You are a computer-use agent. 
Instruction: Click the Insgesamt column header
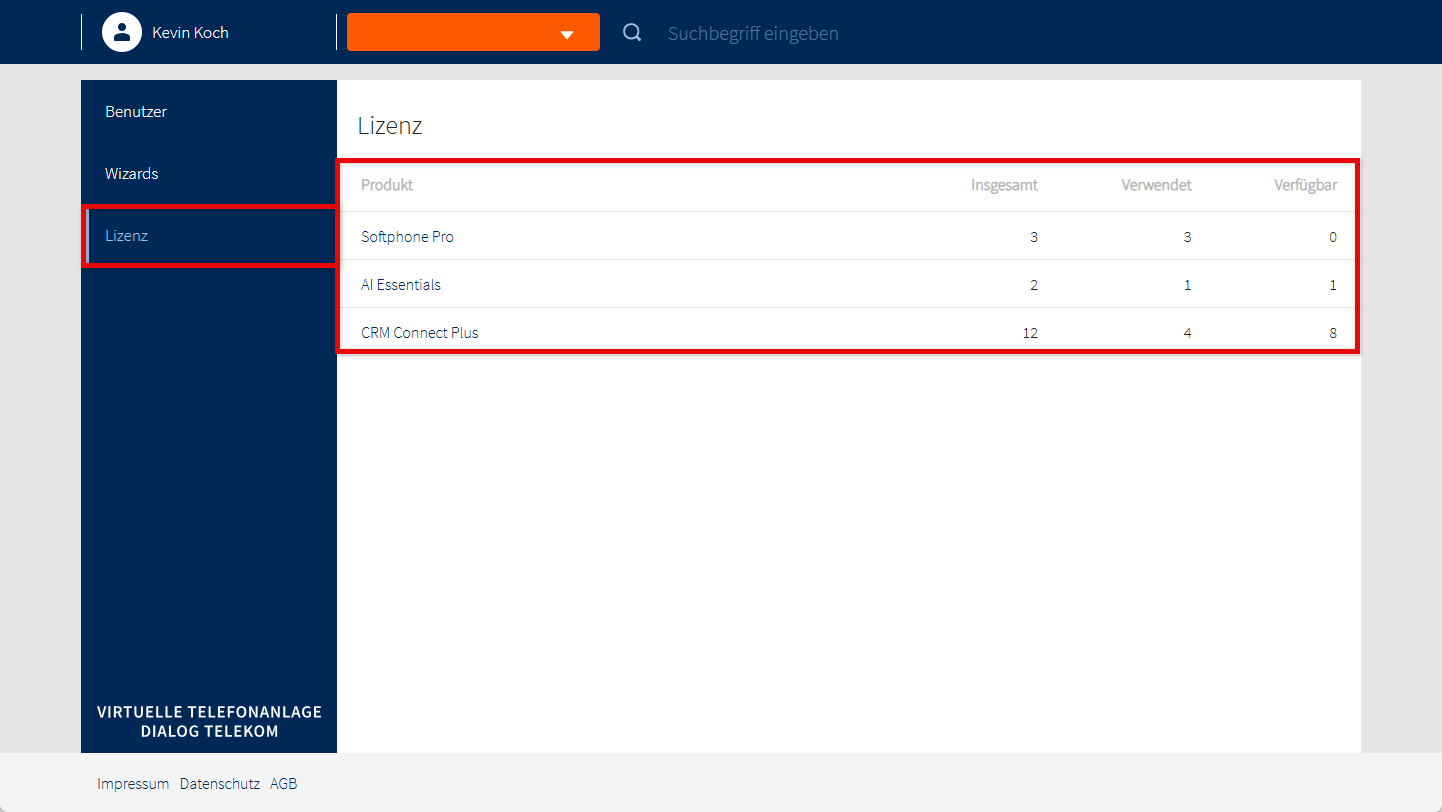tap(1004, 185)
